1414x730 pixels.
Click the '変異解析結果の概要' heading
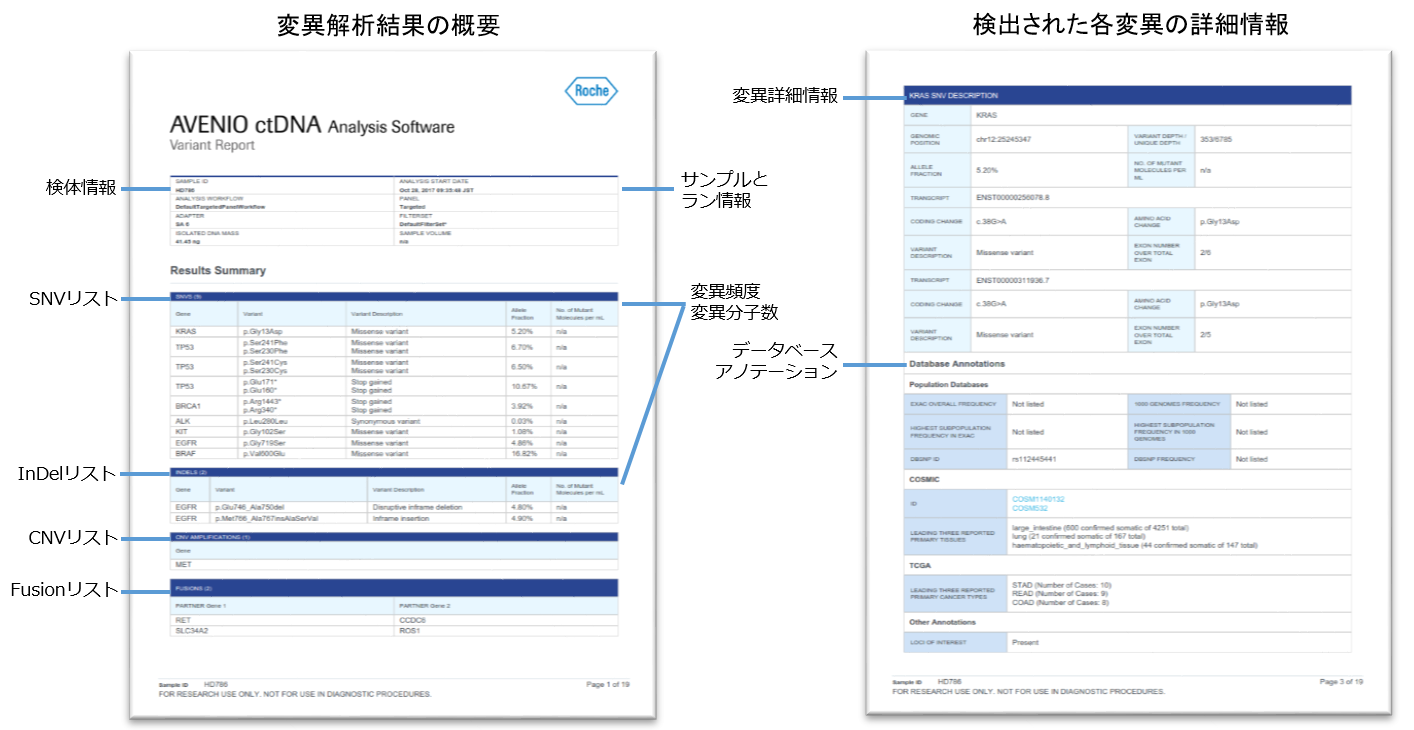pyautogui.click(x=388, y=27)
